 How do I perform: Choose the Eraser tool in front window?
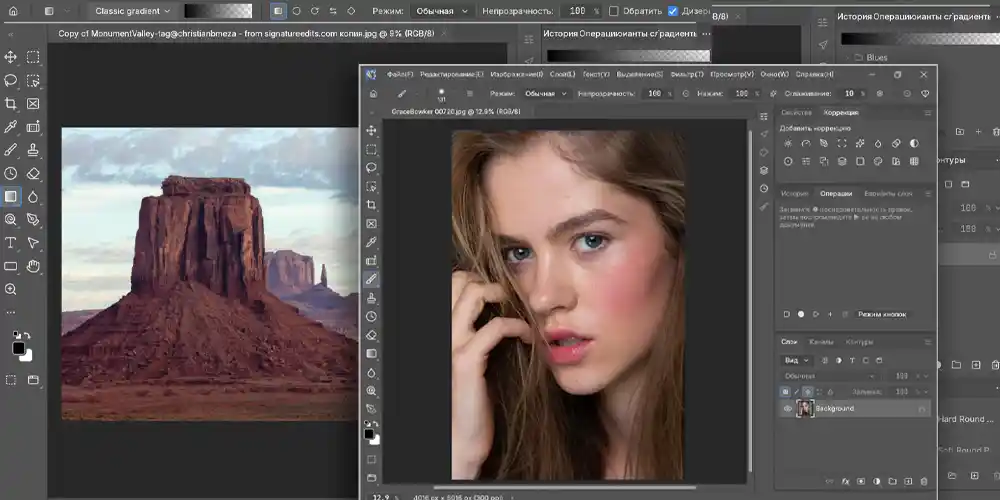371,335
